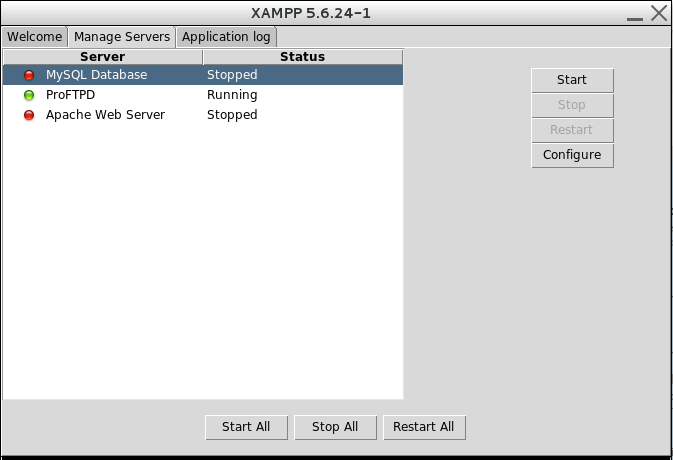Click Restart All servers
Viewport: 673px width, 460px height.
(424, 427)
